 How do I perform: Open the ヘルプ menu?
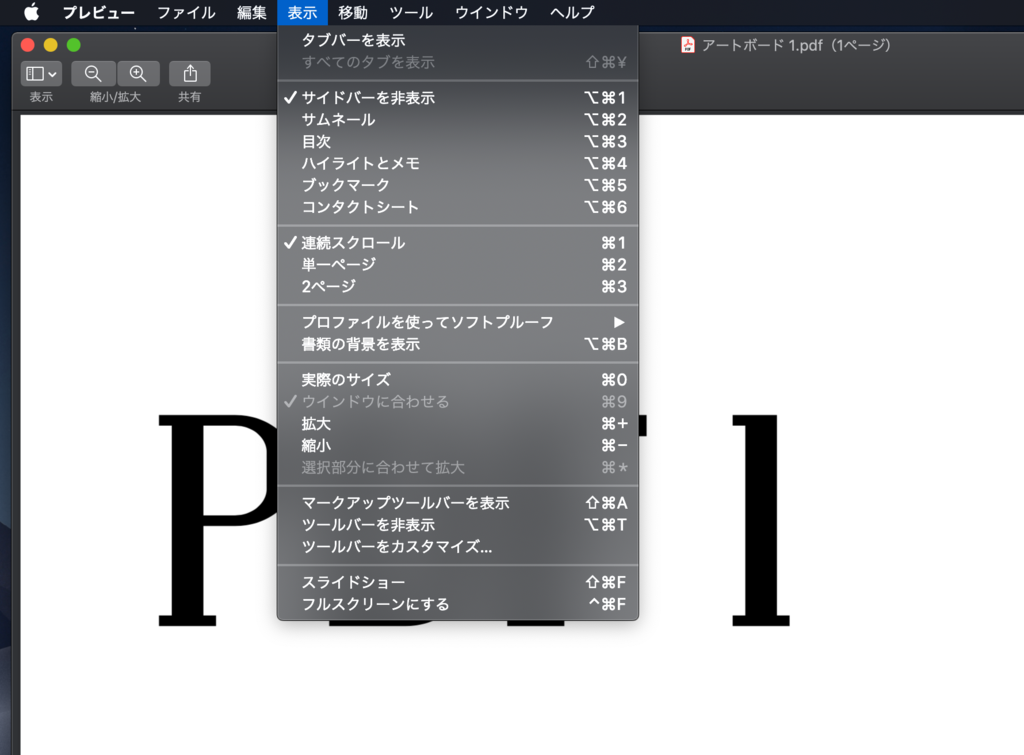[x=572, y=12]
